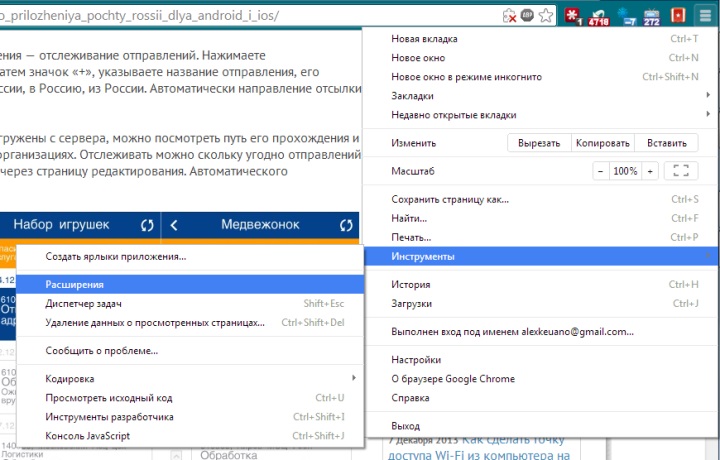This screenshot has height=460, width=720.
Task: Decrease zoom with the minus button
Action: (601, 171)
